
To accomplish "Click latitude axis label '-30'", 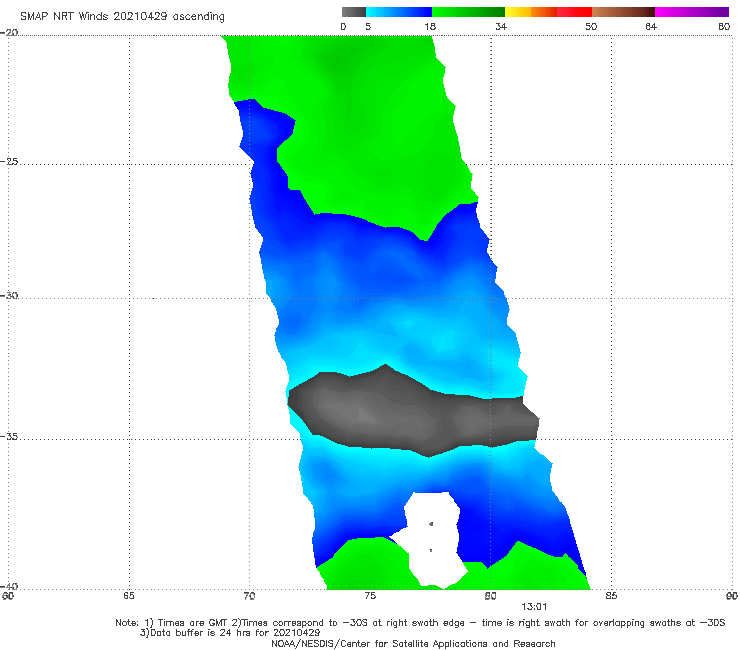I will coord(9,295).
